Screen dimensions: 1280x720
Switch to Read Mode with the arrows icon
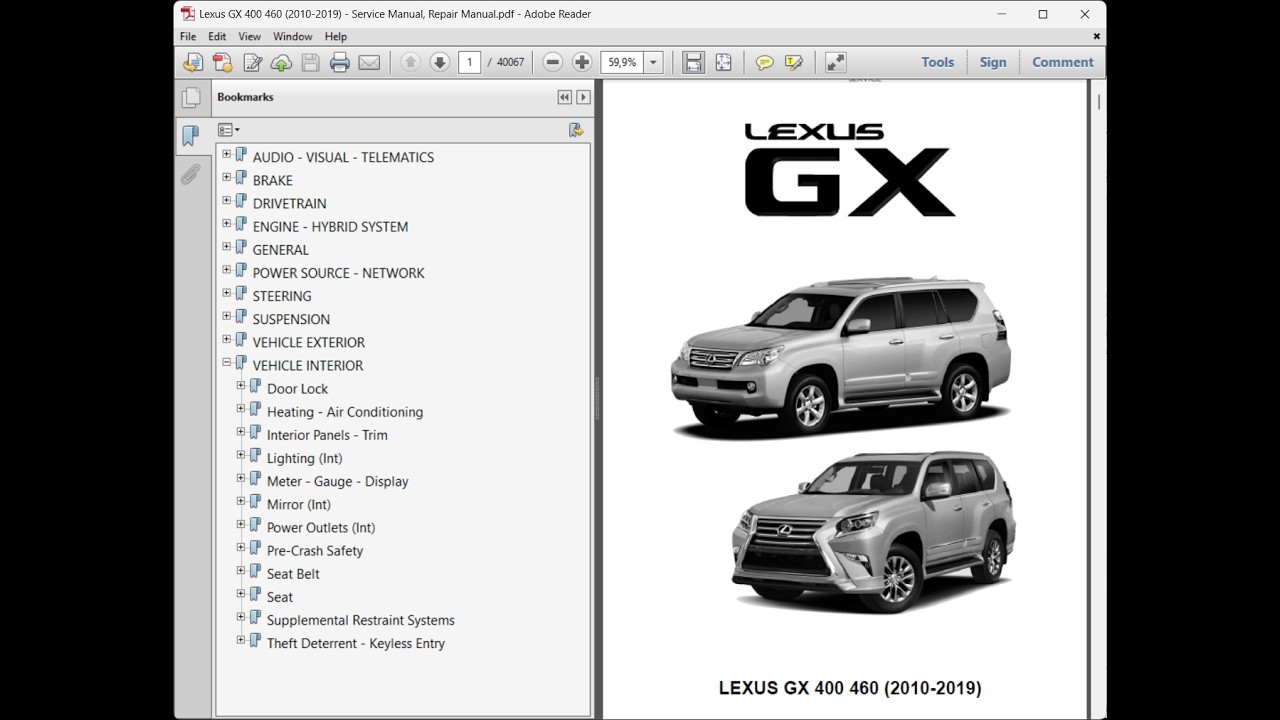click(x=836, y=62)
